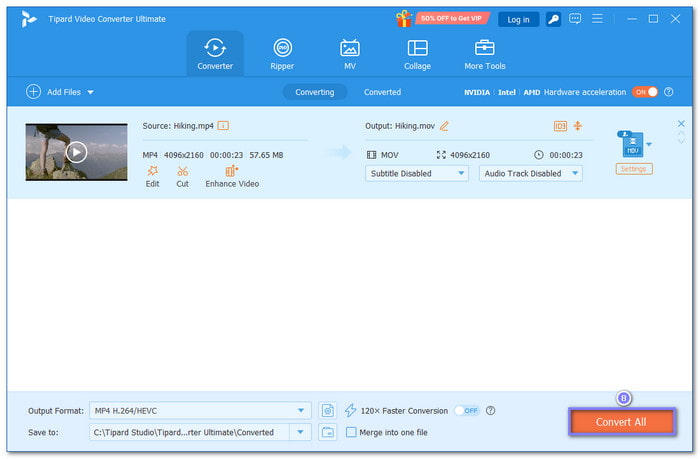Open the Converter tab

click(215, 54)
